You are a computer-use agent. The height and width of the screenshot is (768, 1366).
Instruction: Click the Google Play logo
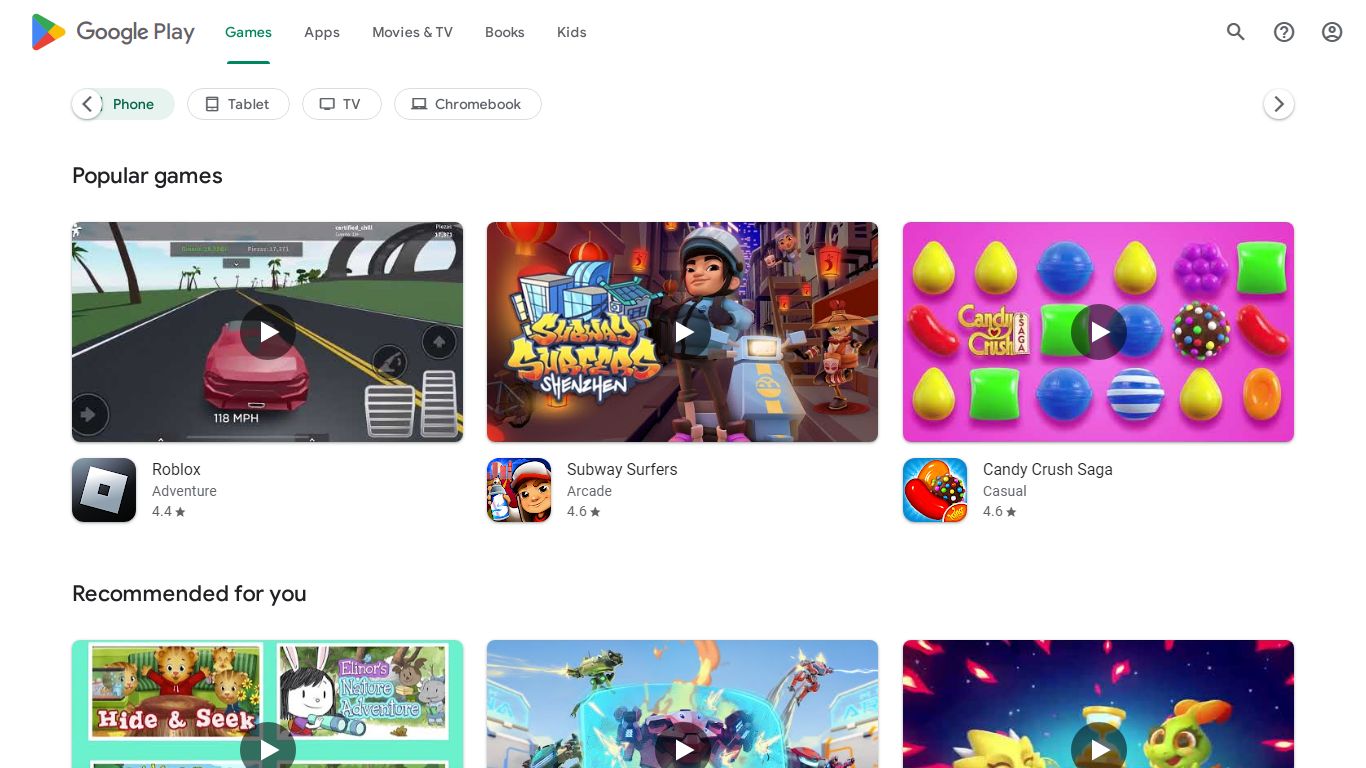(113, 32)
